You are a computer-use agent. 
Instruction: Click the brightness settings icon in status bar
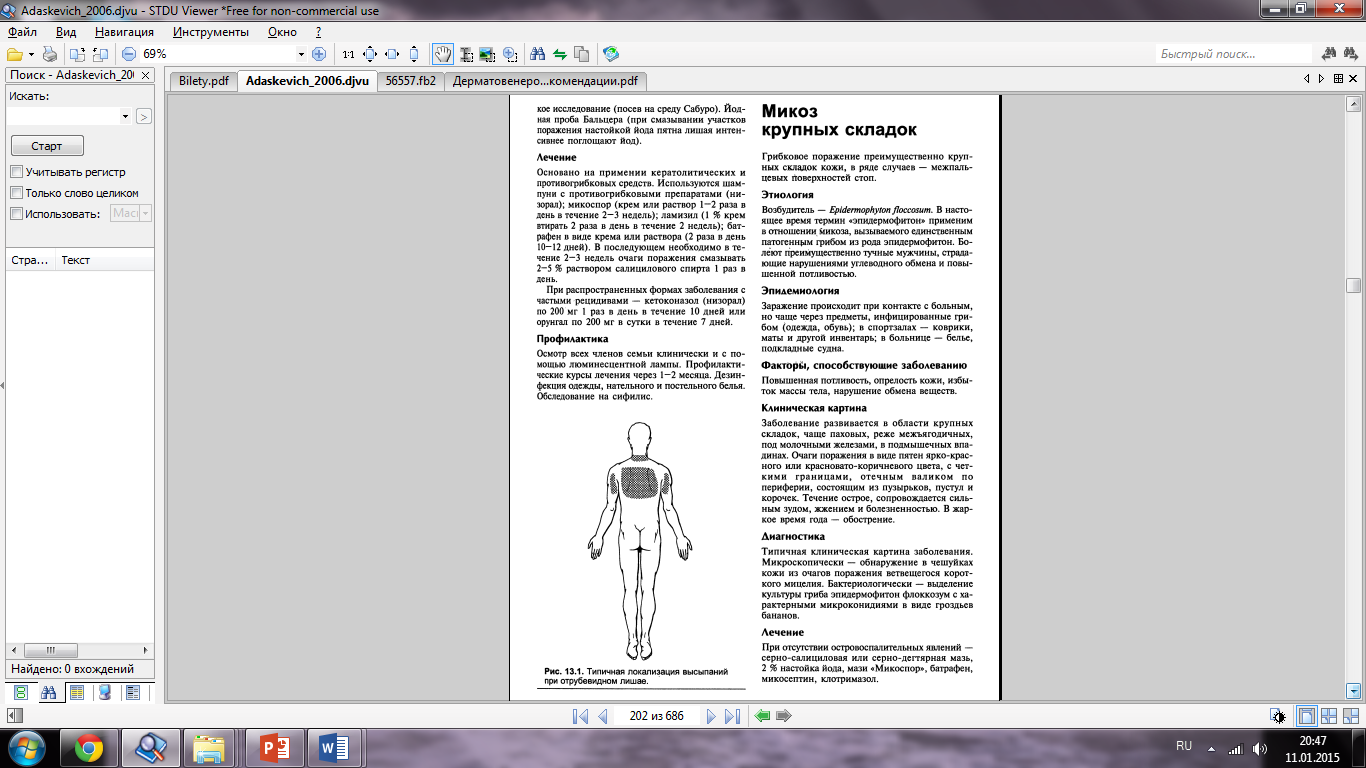pos(1278,716)
